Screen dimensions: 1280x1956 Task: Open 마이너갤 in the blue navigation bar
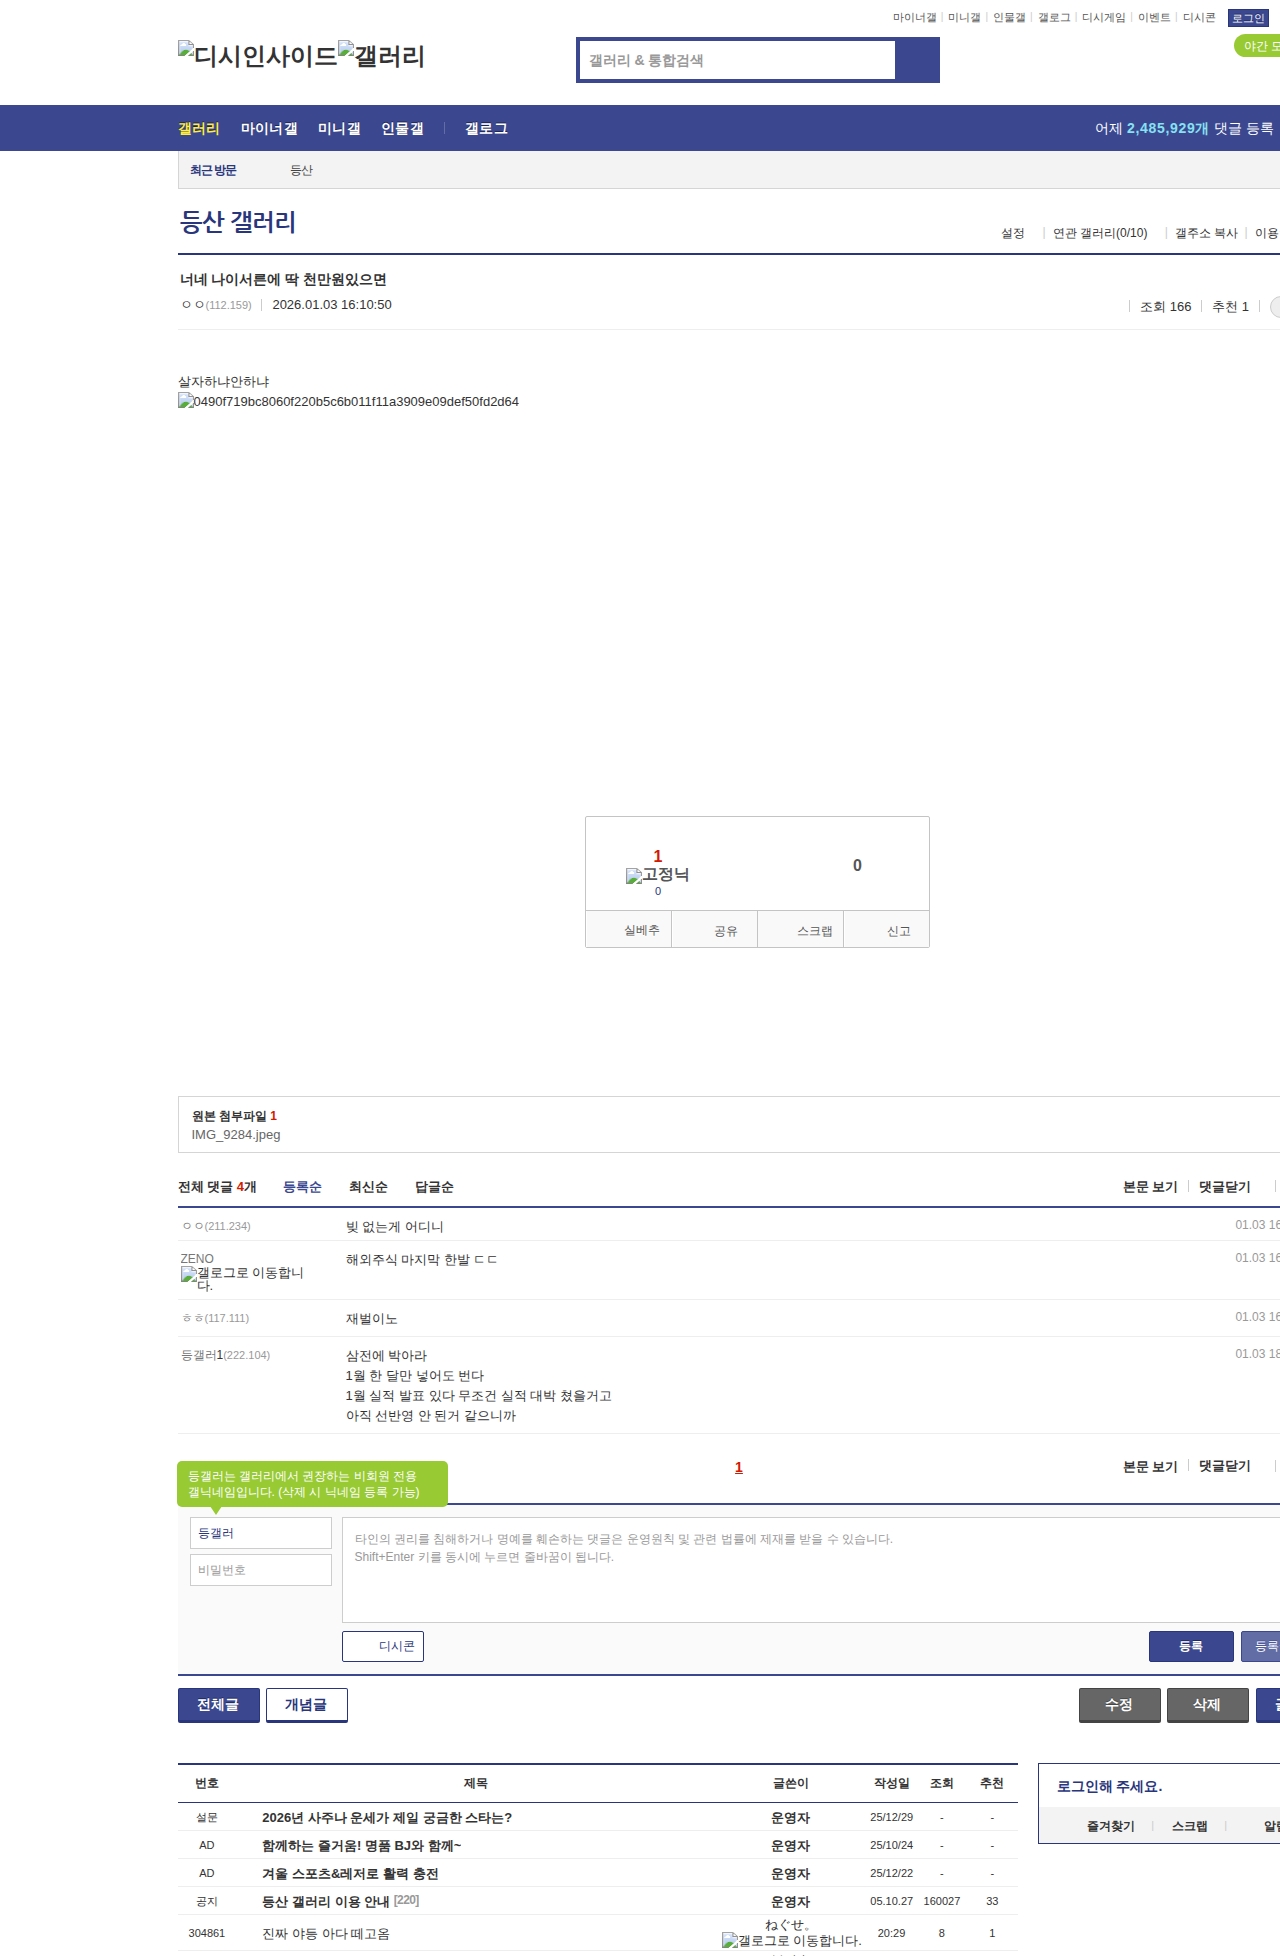pos(269,129)
